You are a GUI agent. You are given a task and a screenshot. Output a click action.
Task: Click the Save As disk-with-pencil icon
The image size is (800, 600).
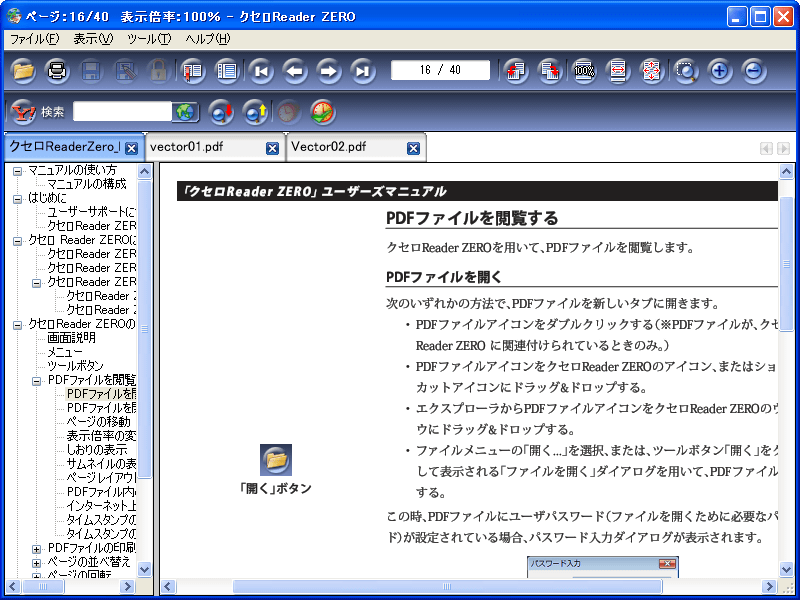click(x=124, y=70)
